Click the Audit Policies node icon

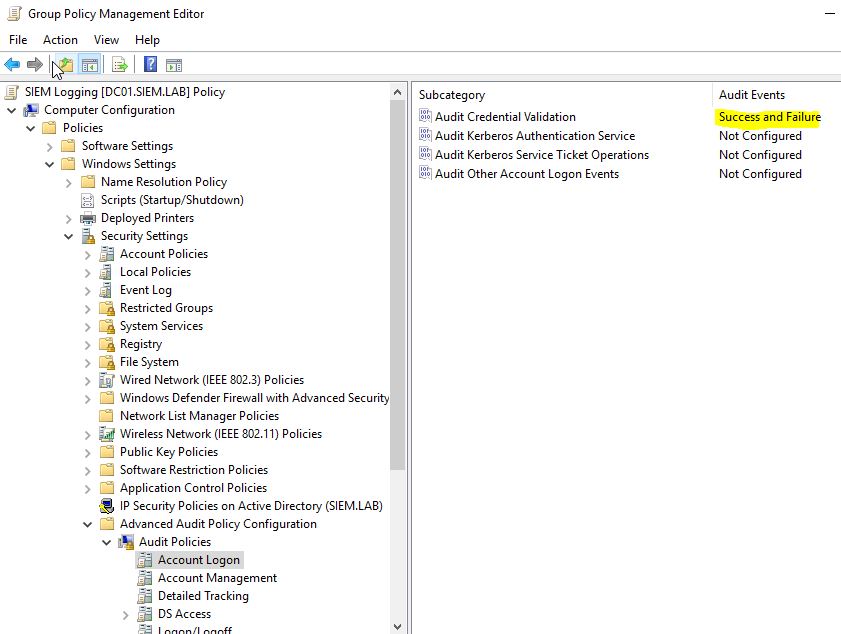coord(126,542)
